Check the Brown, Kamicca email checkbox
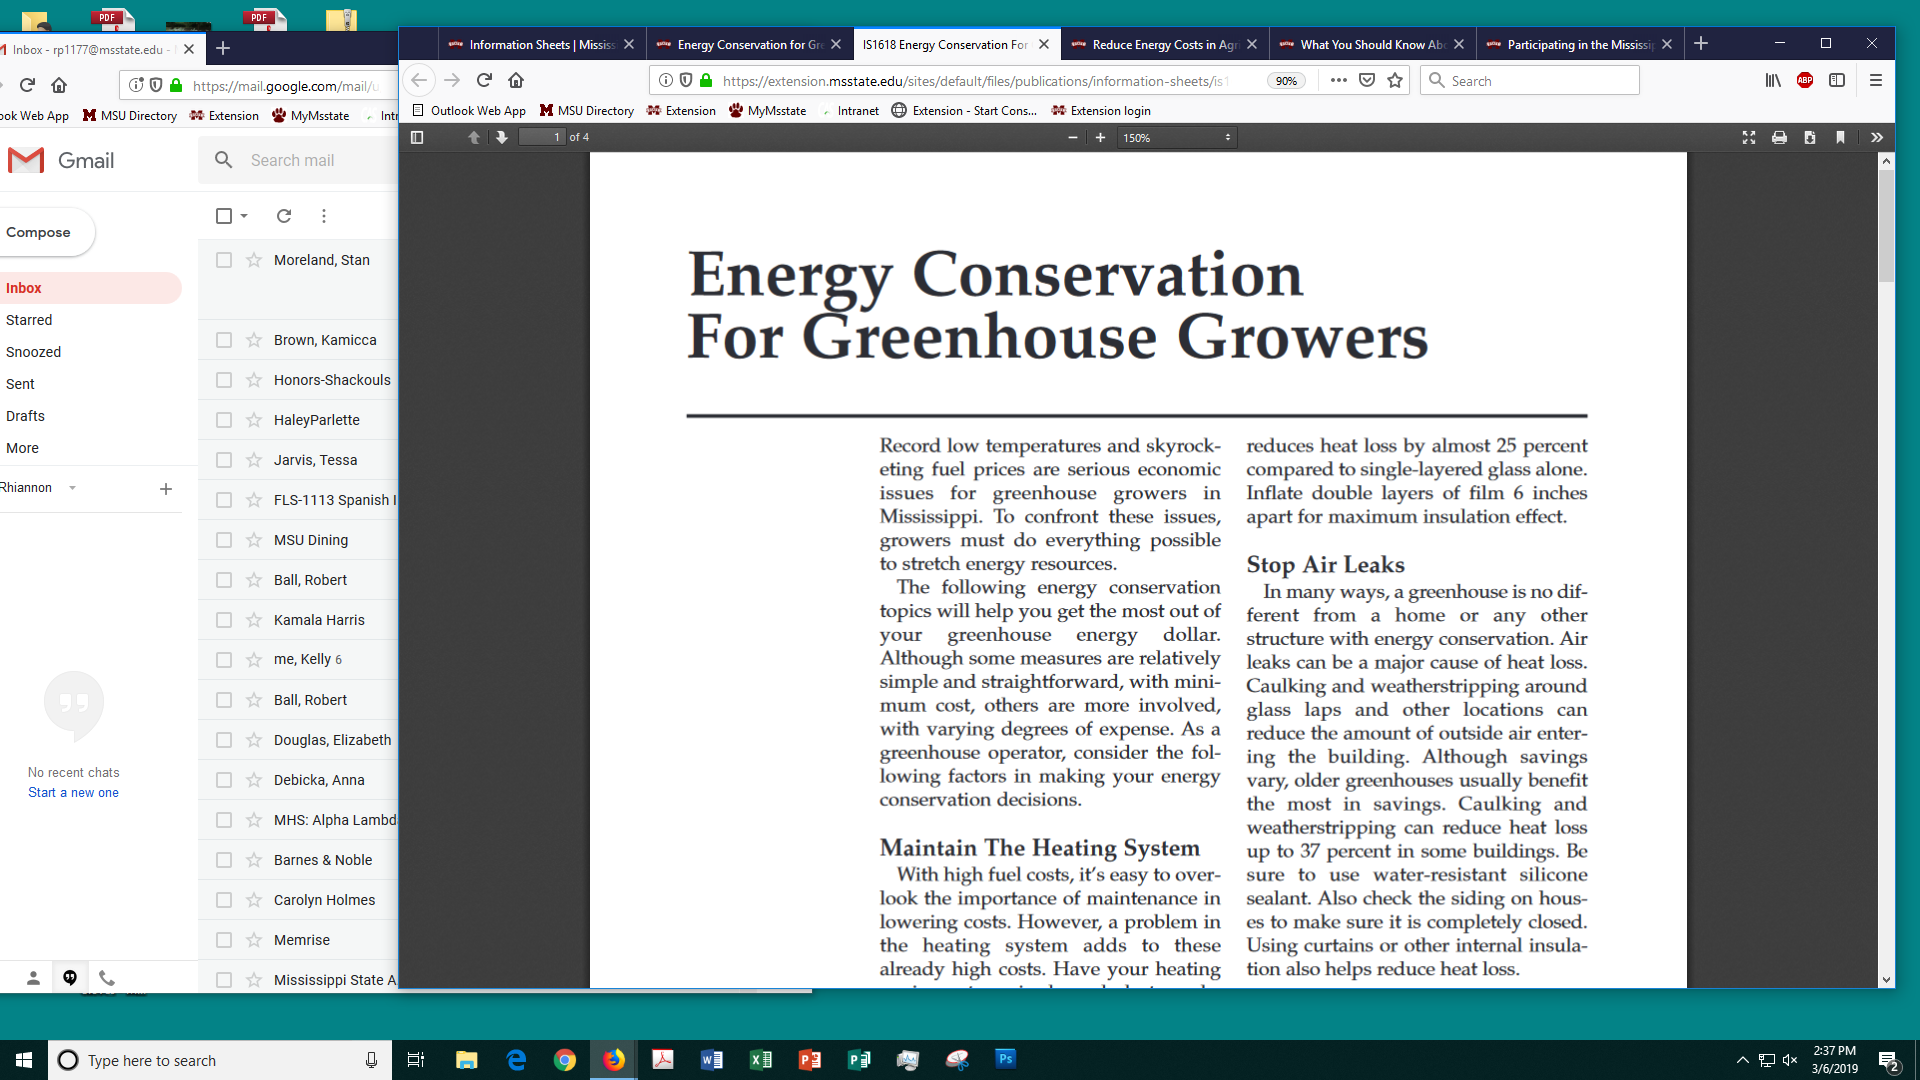 tap(224, 340)
